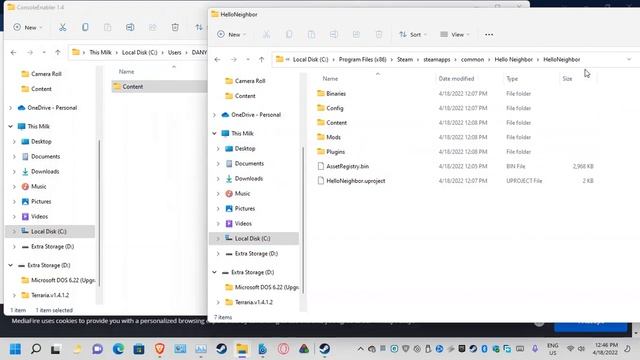Sort by Type column header
Screen dimensions: 640x360
[512, 79]
